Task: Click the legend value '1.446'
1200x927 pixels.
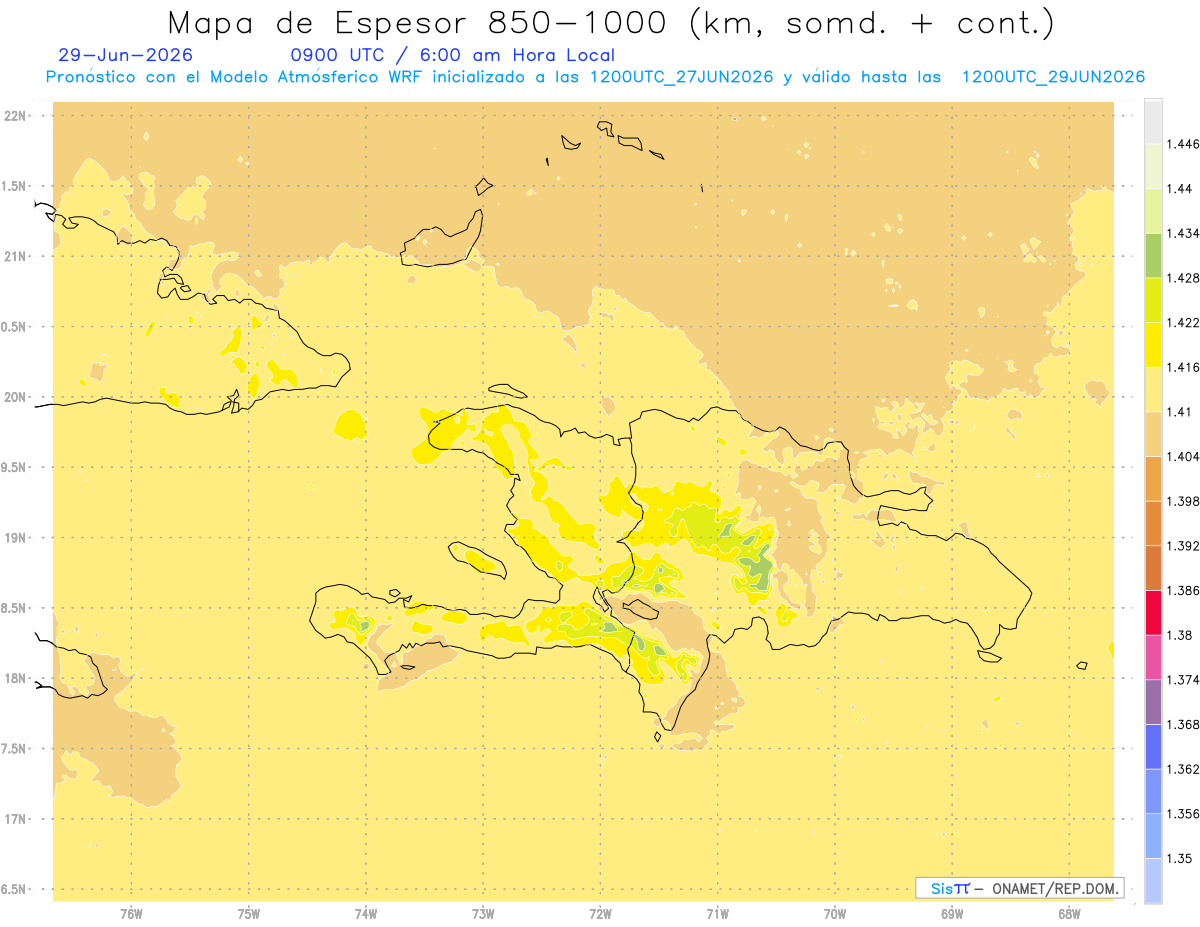Action: click(1183, 144)
